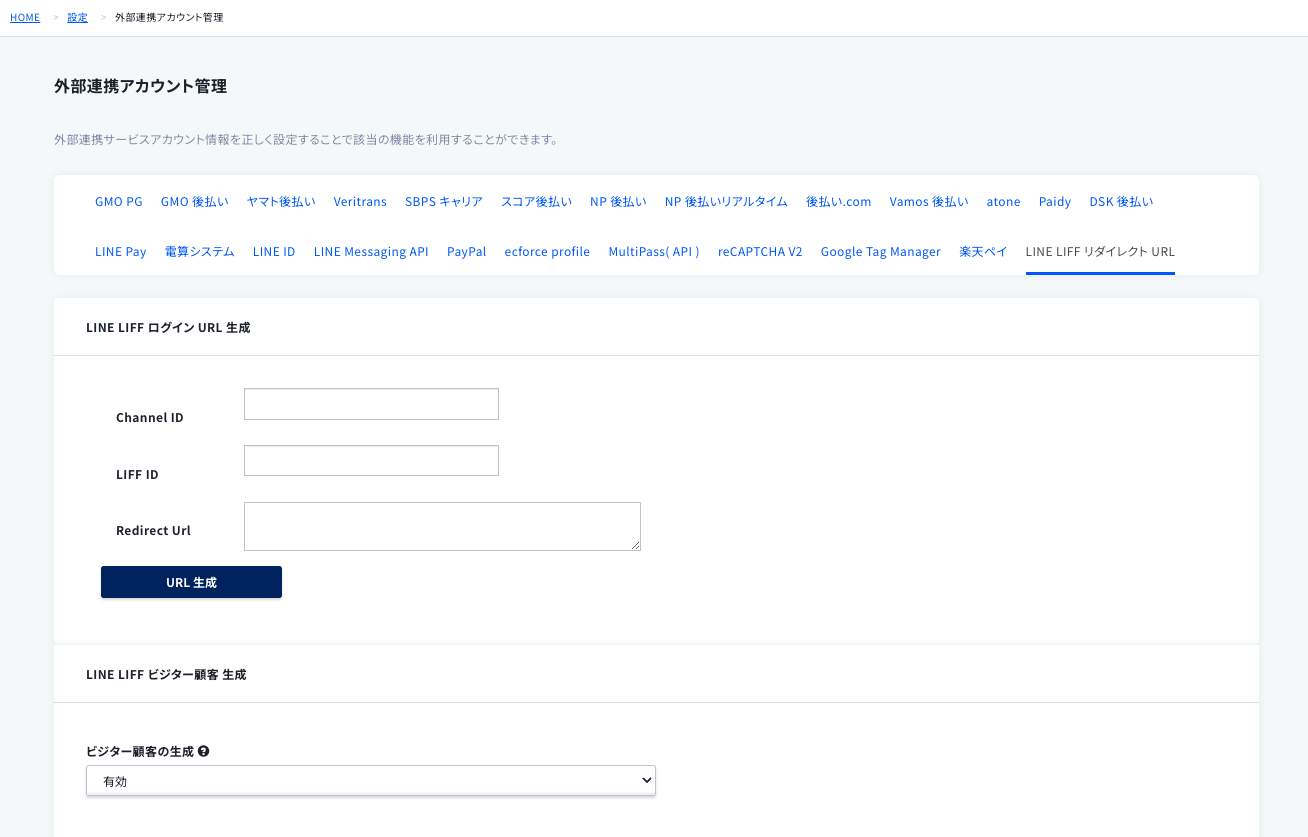Screen dimensions: 1308x837
Task: Select the LINE Messaging API tab
Action: (x=370, y=251)
